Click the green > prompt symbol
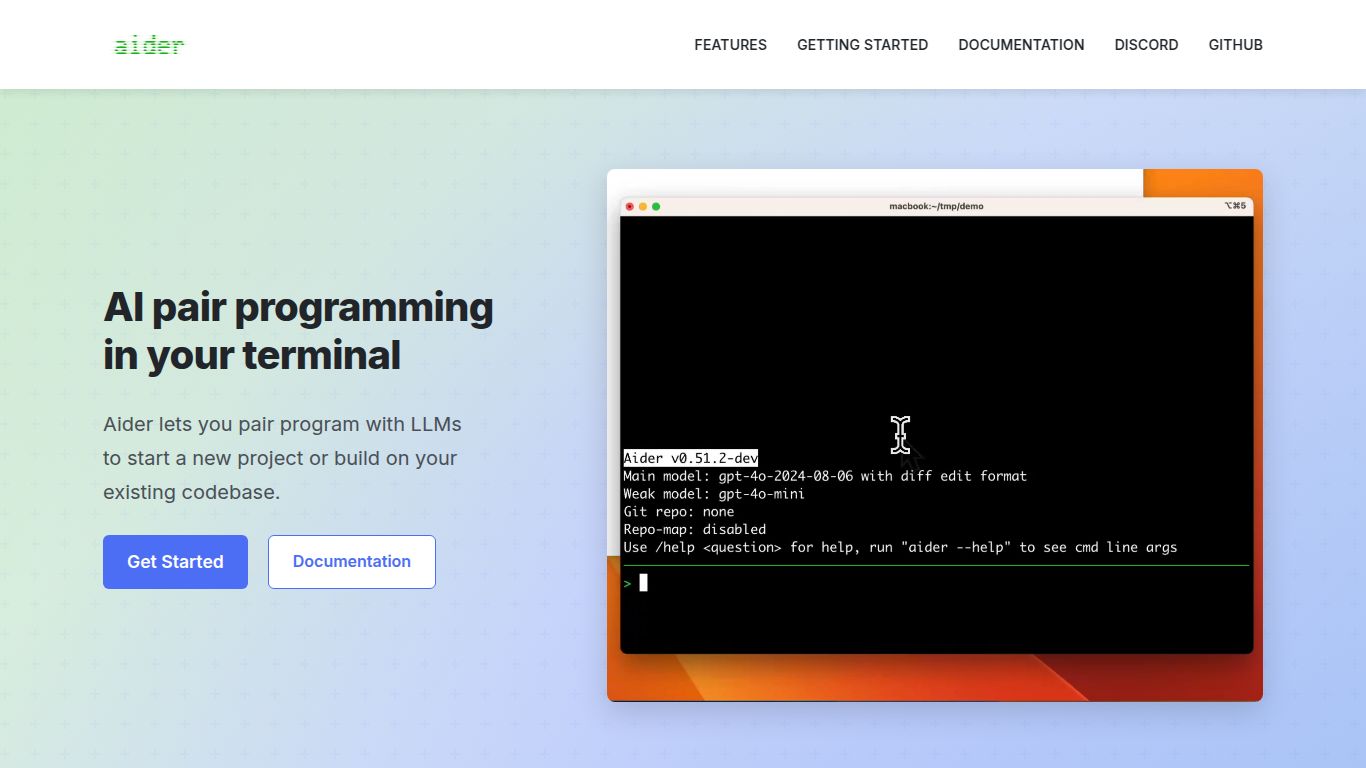 [x=628, y=583]
